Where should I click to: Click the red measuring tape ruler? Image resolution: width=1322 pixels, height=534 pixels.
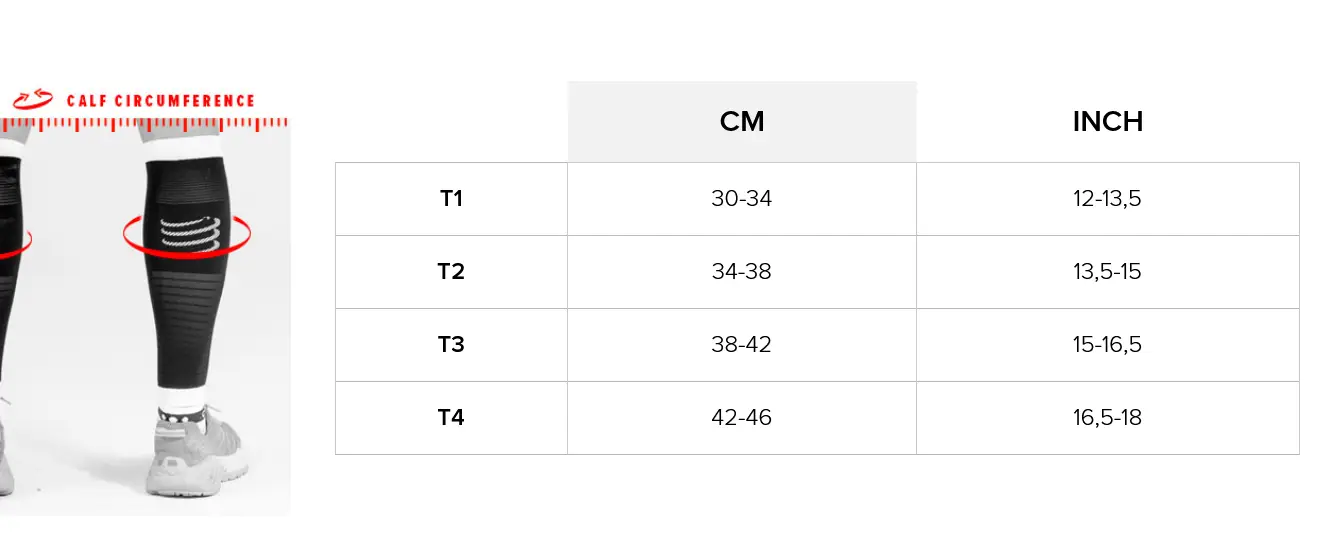pos(144,124)
